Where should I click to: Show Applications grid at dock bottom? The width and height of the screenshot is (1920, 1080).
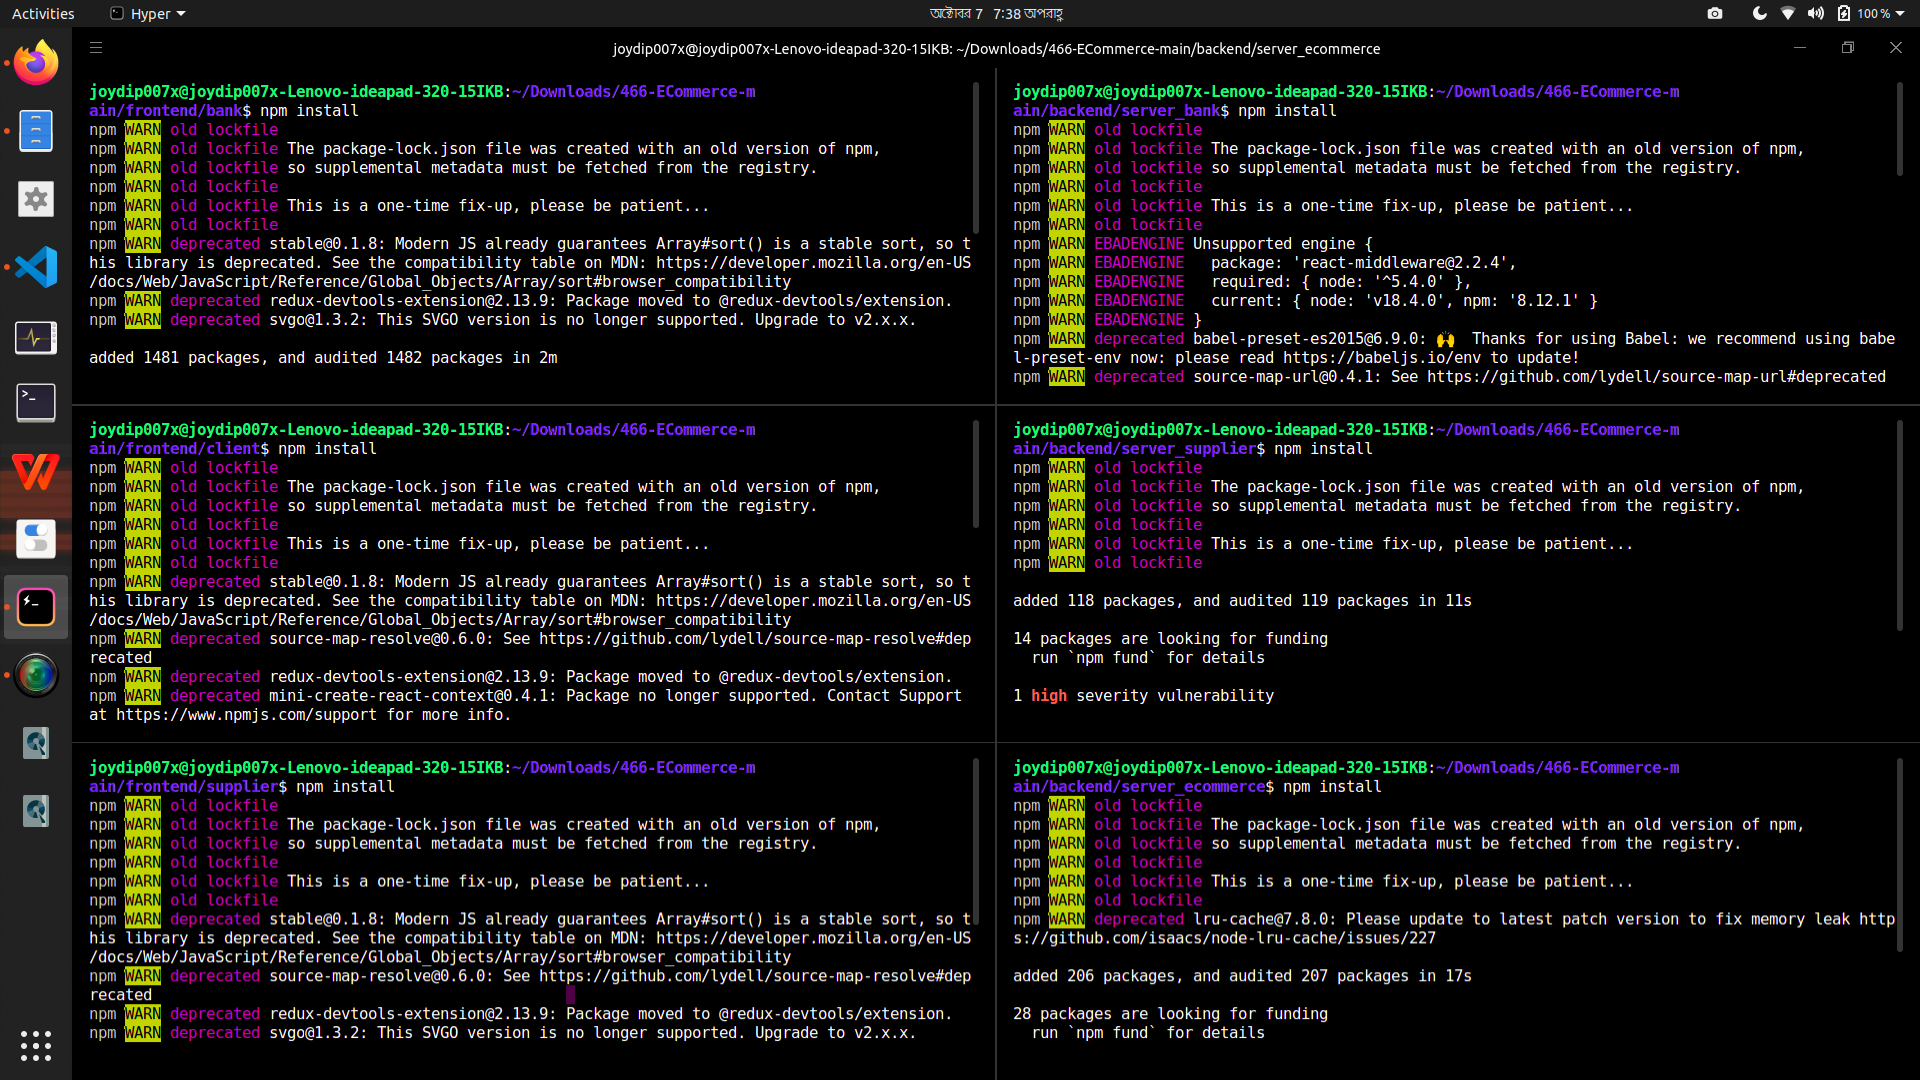coord(36,1046)
